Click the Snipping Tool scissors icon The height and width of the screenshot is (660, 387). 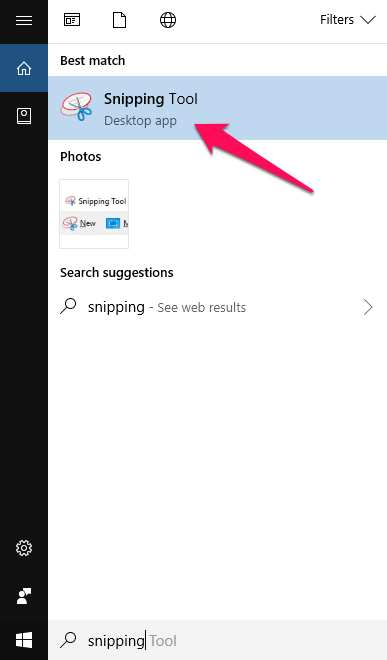76,107
